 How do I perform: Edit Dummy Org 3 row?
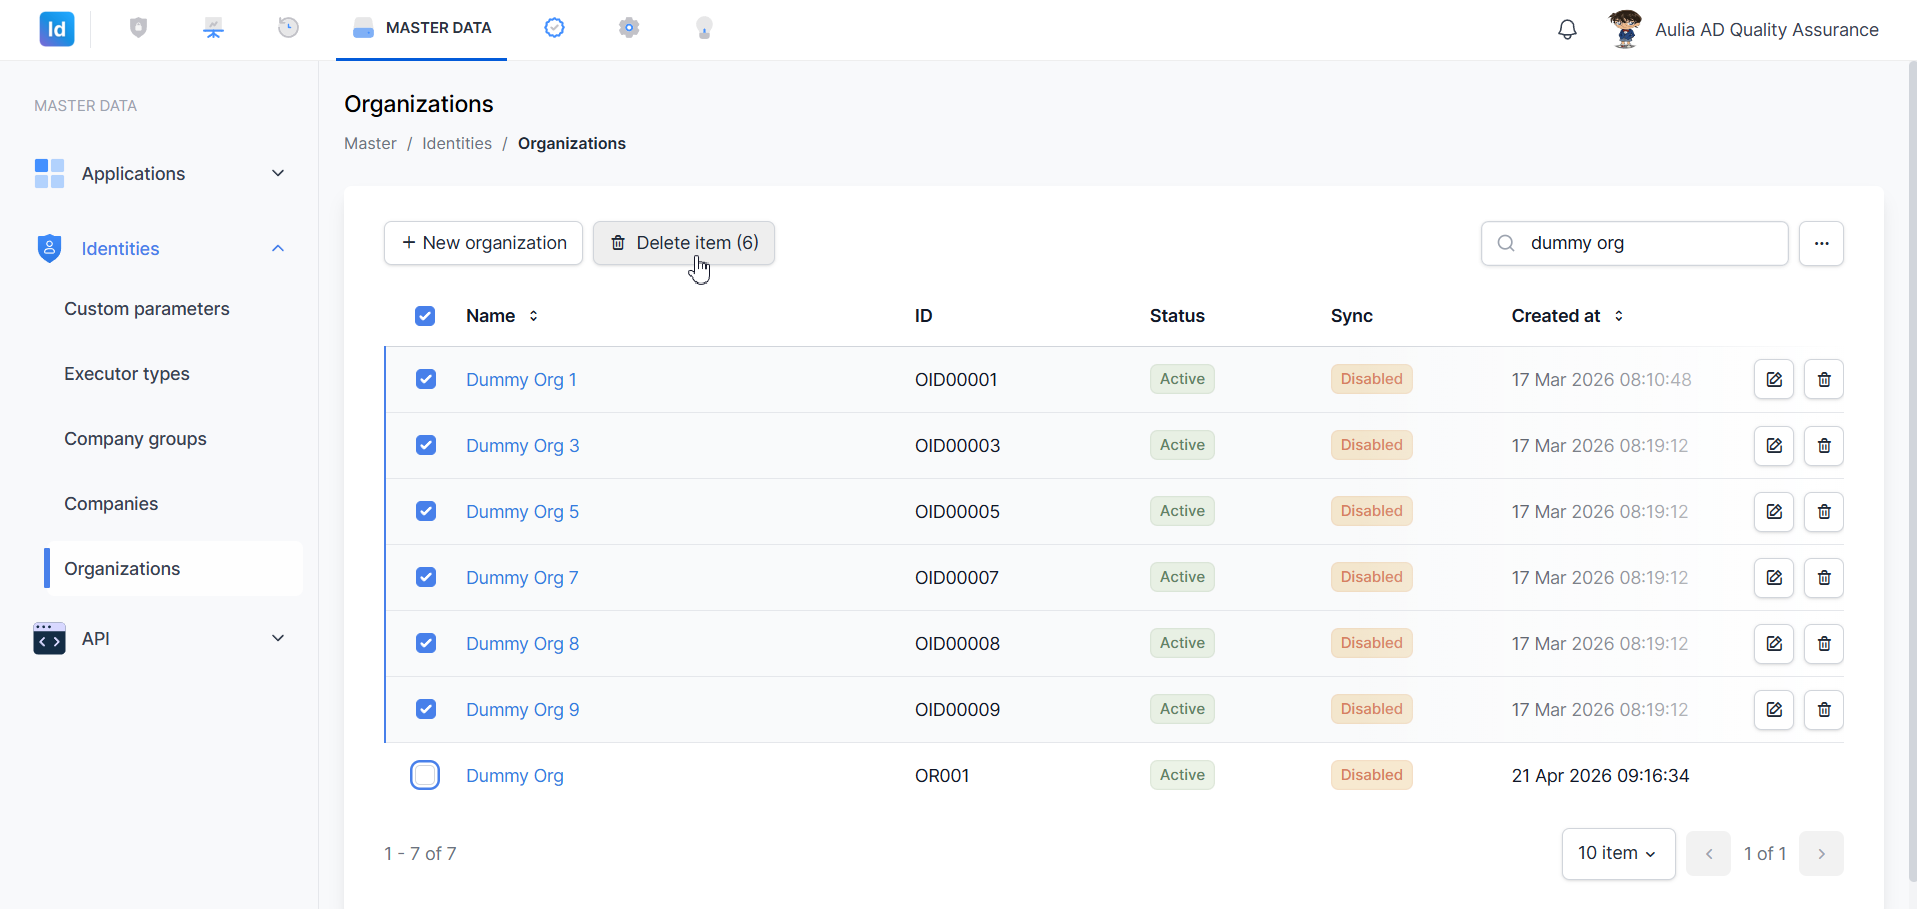[x=1774, y=446]
